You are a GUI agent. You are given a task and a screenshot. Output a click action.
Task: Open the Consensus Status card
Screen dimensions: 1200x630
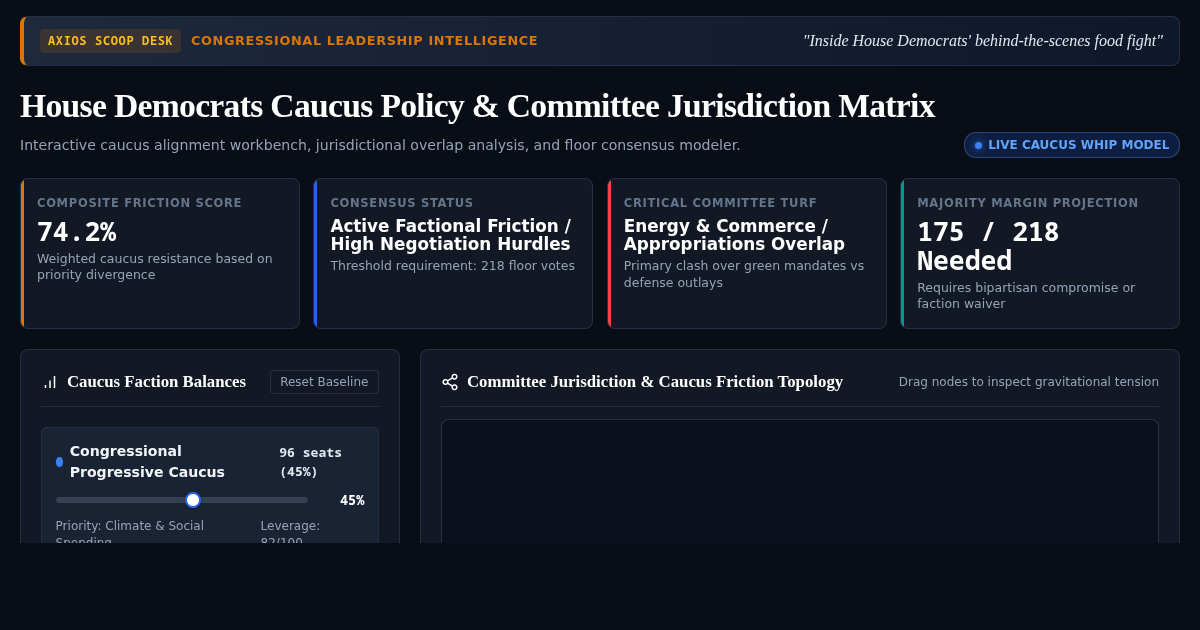tap(453, 253)
